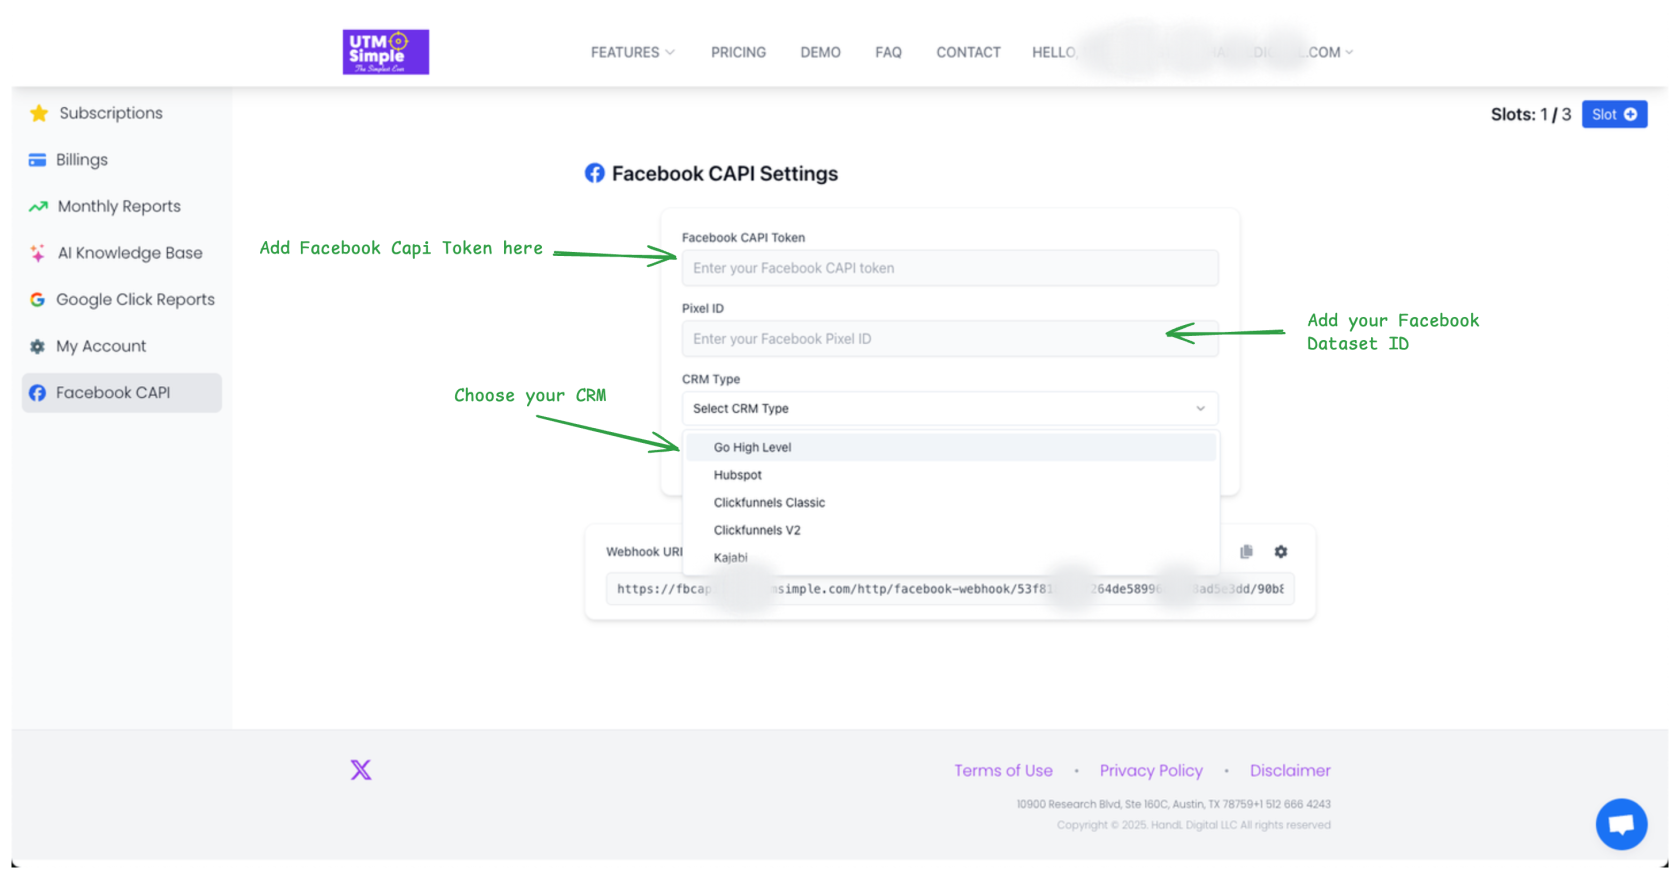1680x879 pixels.
Task: Open AI Knowledge Base in sidebar
Action: [129, 253]
